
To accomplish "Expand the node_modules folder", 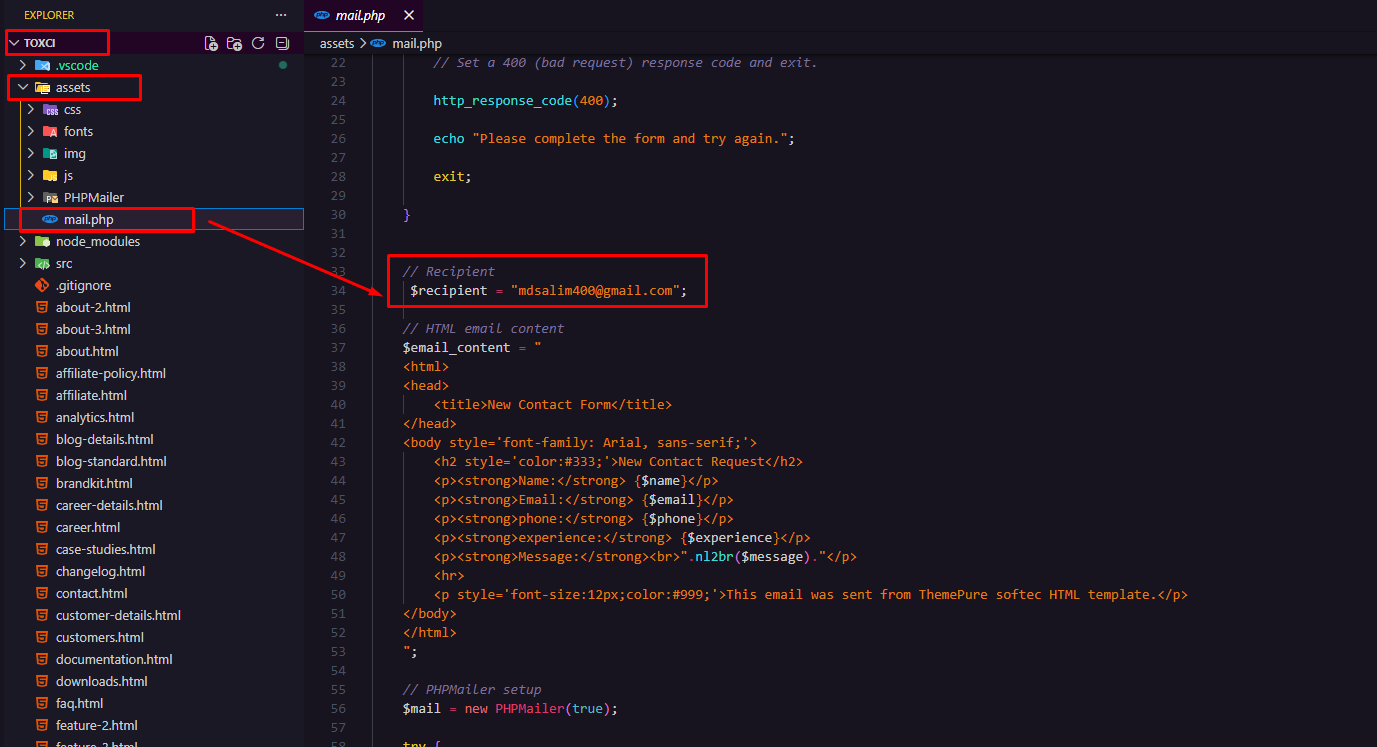I will (23, 241).
